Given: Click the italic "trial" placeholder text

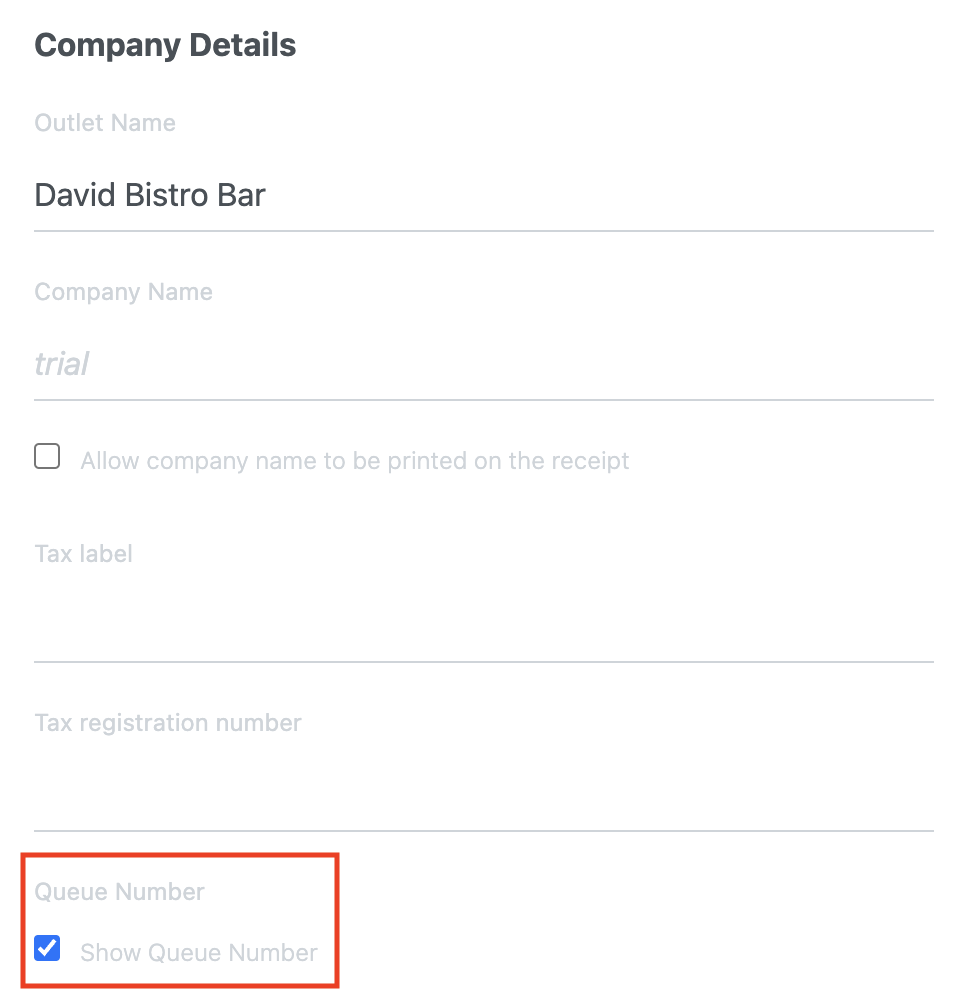Looking at the screenshot, I should click(62, 364).
